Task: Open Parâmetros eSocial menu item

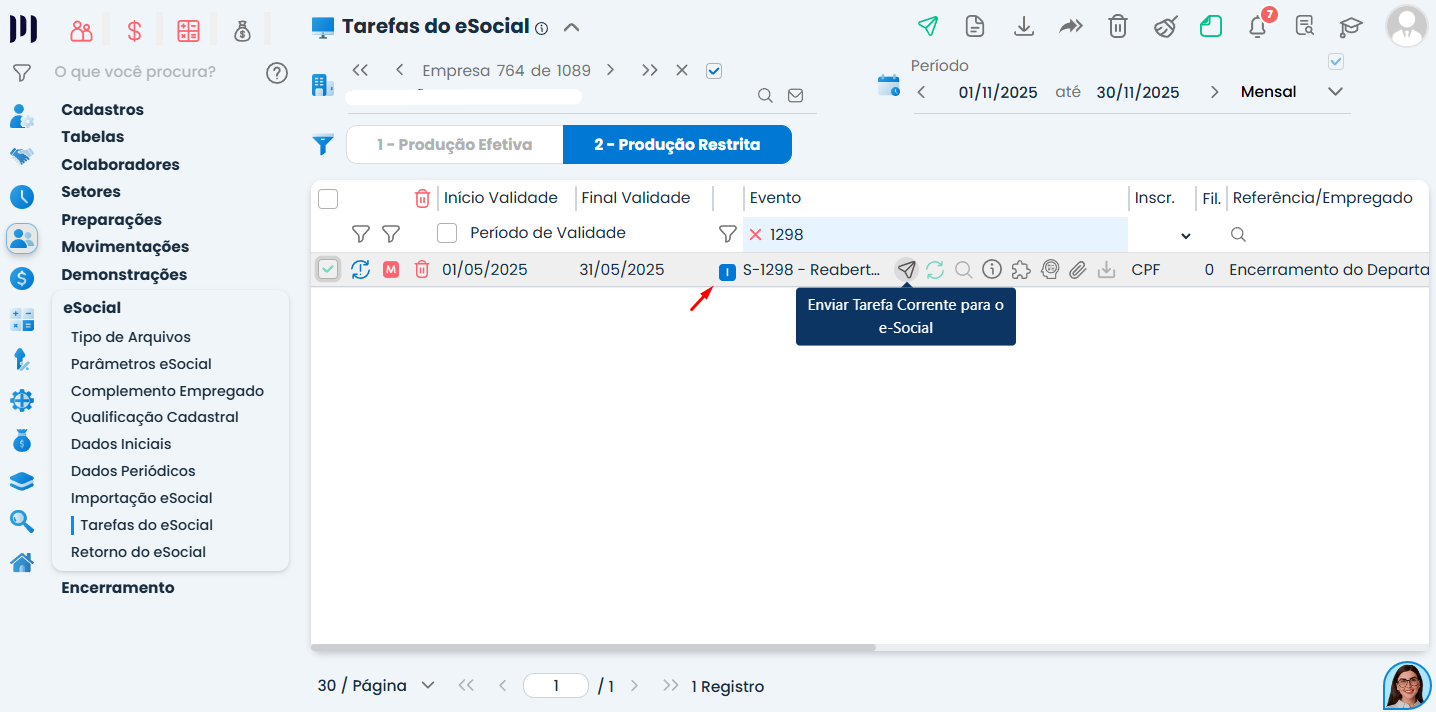Action: 141,364
